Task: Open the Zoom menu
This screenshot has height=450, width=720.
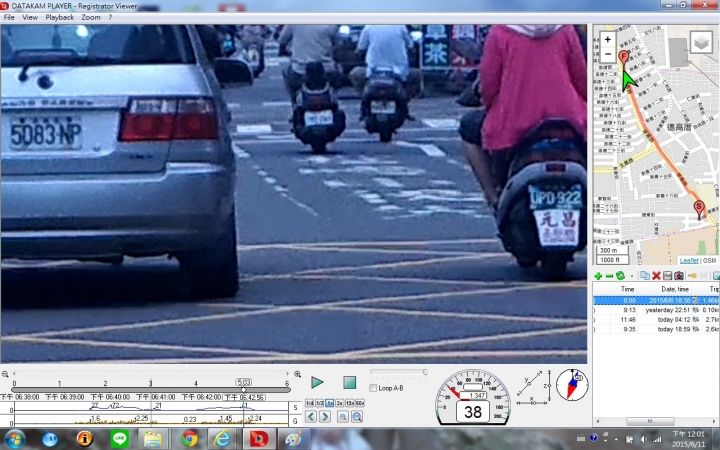Action: coord(91,17)
